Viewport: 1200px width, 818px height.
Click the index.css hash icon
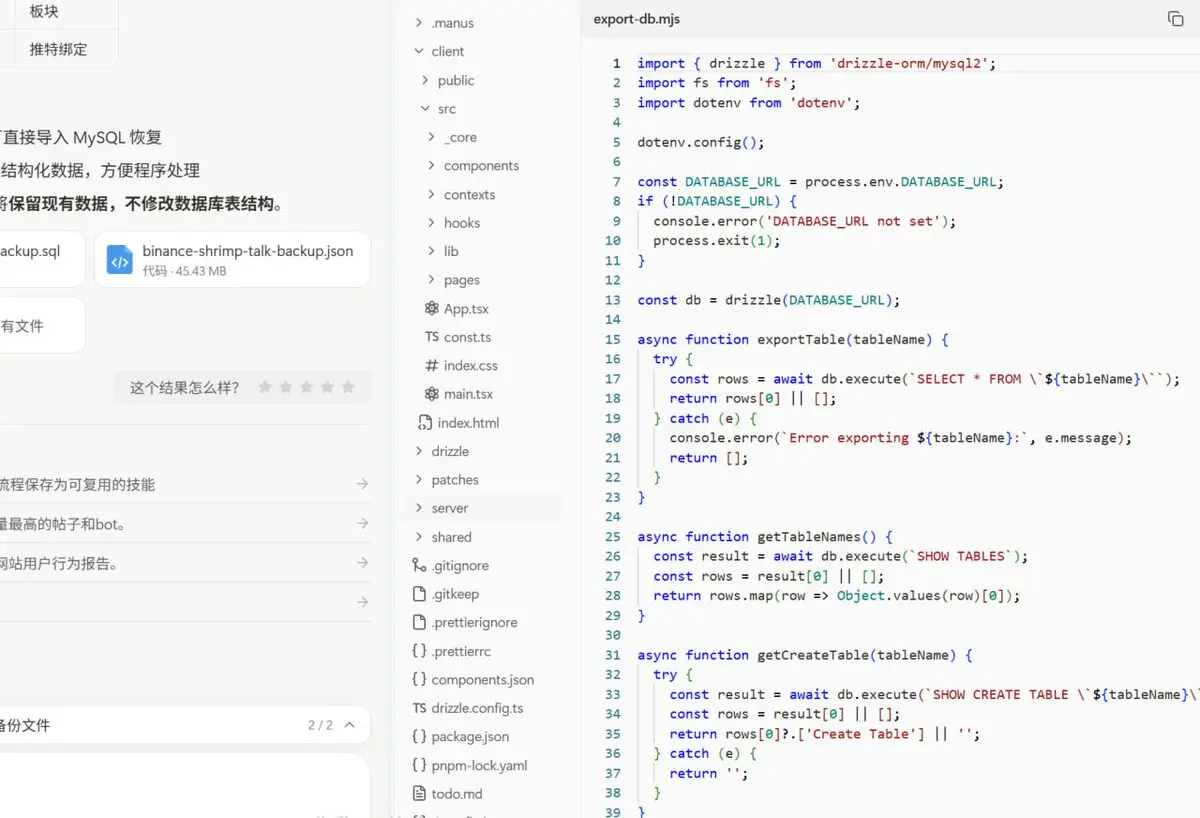(431, 366)
